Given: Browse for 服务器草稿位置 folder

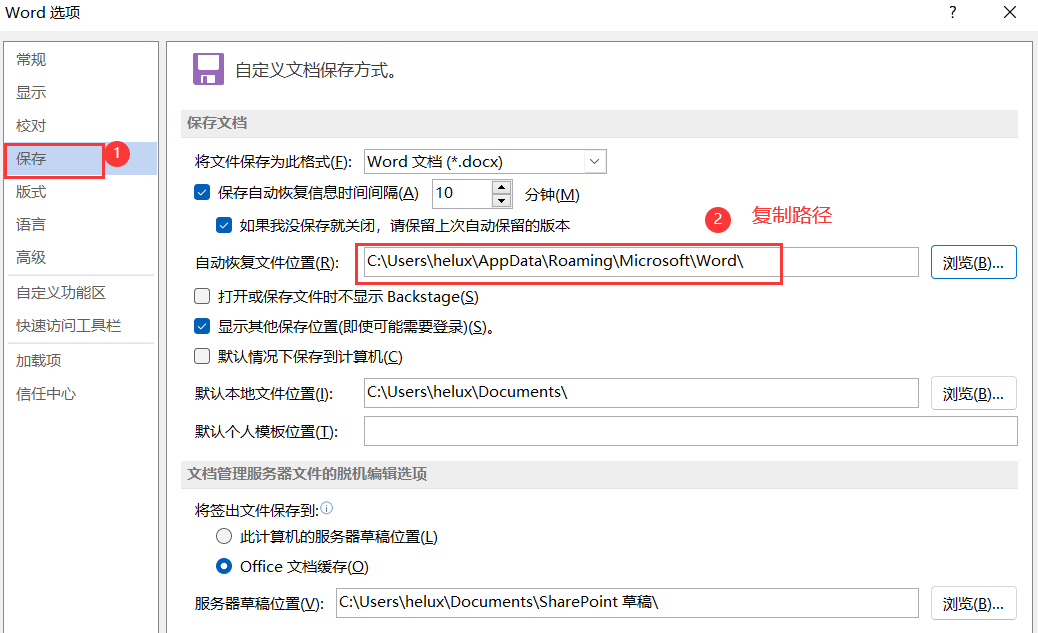Looking at the screenshot, I should 973,603.
